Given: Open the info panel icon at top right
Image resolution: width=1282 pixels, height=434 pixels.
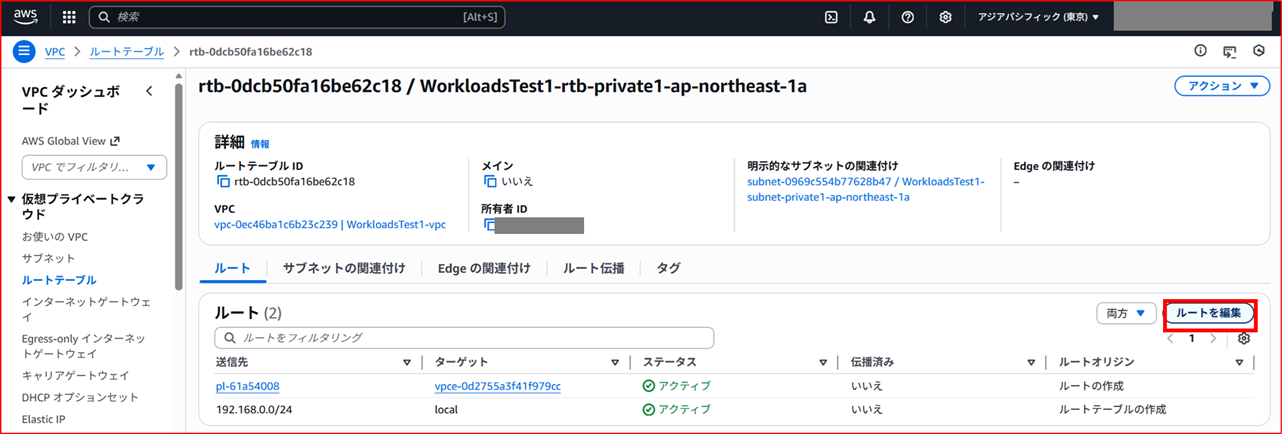Looking at the screenshot, I should pos(1201,51).
